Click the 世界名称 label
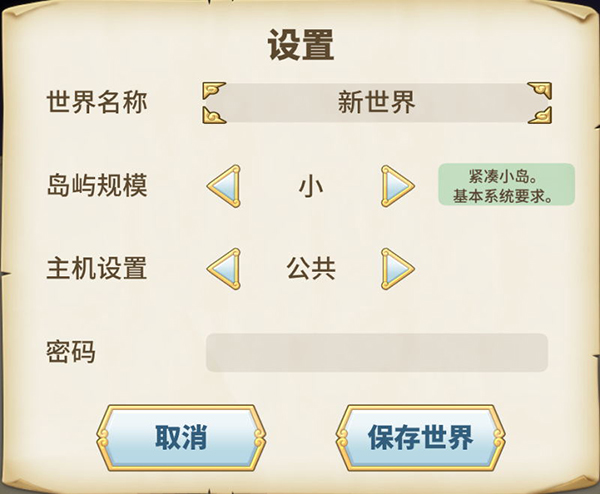 click(x=97, y=102)
